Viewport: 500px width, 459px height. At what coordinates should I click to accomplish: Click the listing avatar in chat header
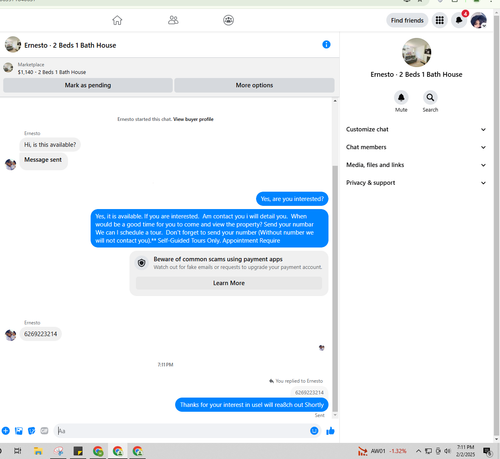(13, 45)
